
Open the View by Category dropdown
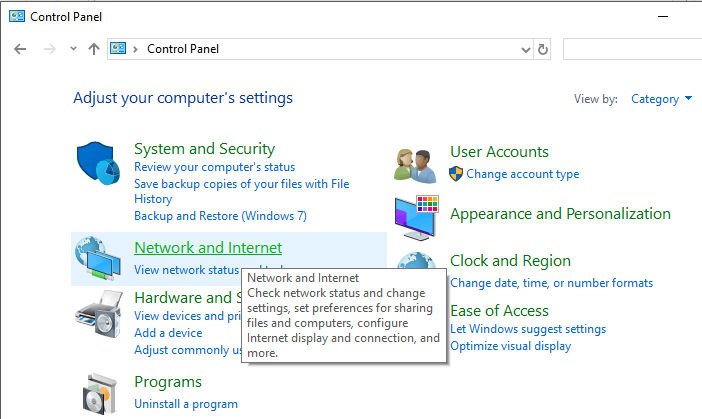point(661,99)
